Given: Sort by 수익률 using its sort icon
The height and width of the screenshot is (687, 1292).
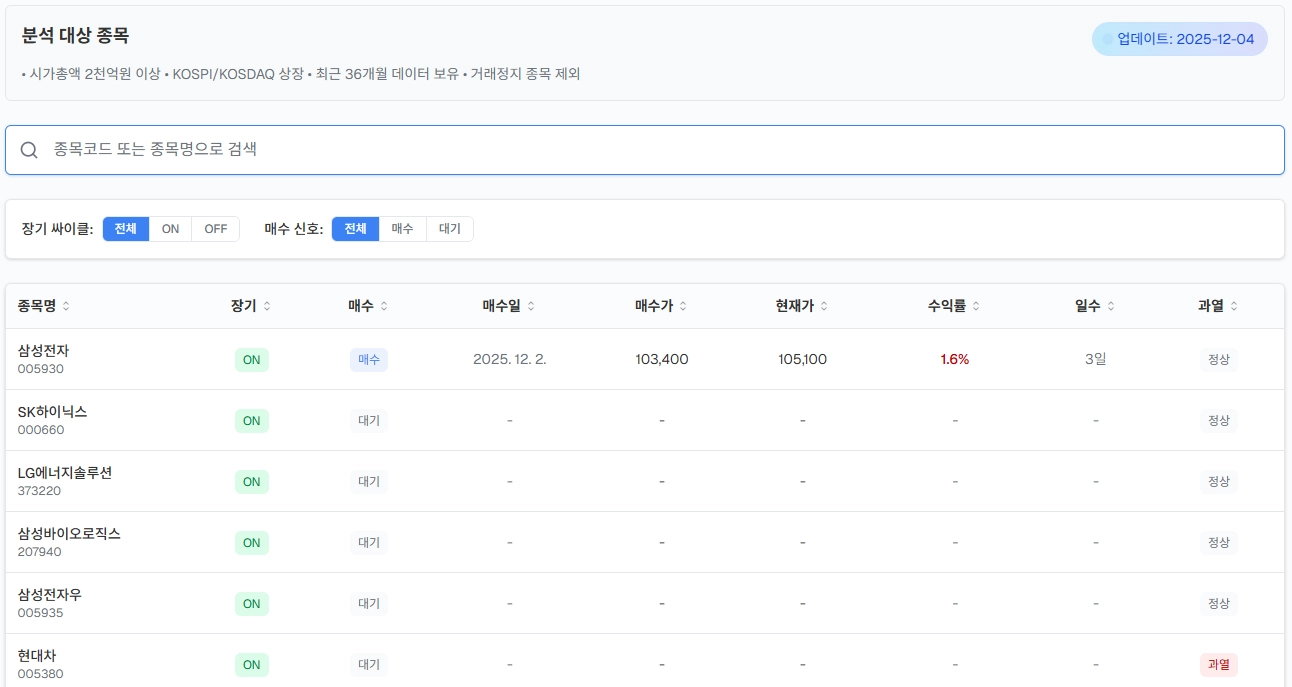Looking at the screenshot, I should 976,306.
